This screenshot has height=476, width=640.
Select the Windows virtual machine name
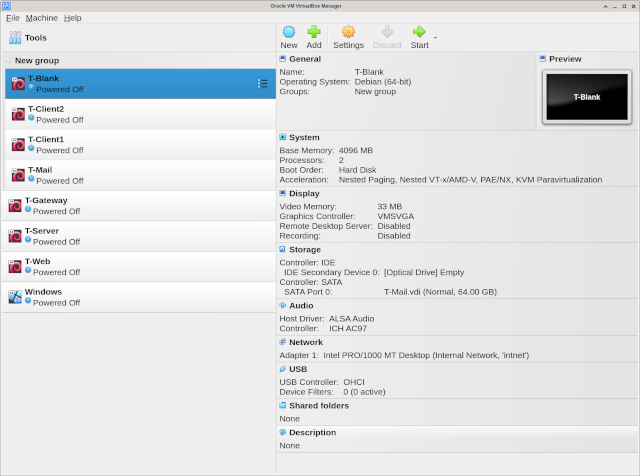pos(43,292)
